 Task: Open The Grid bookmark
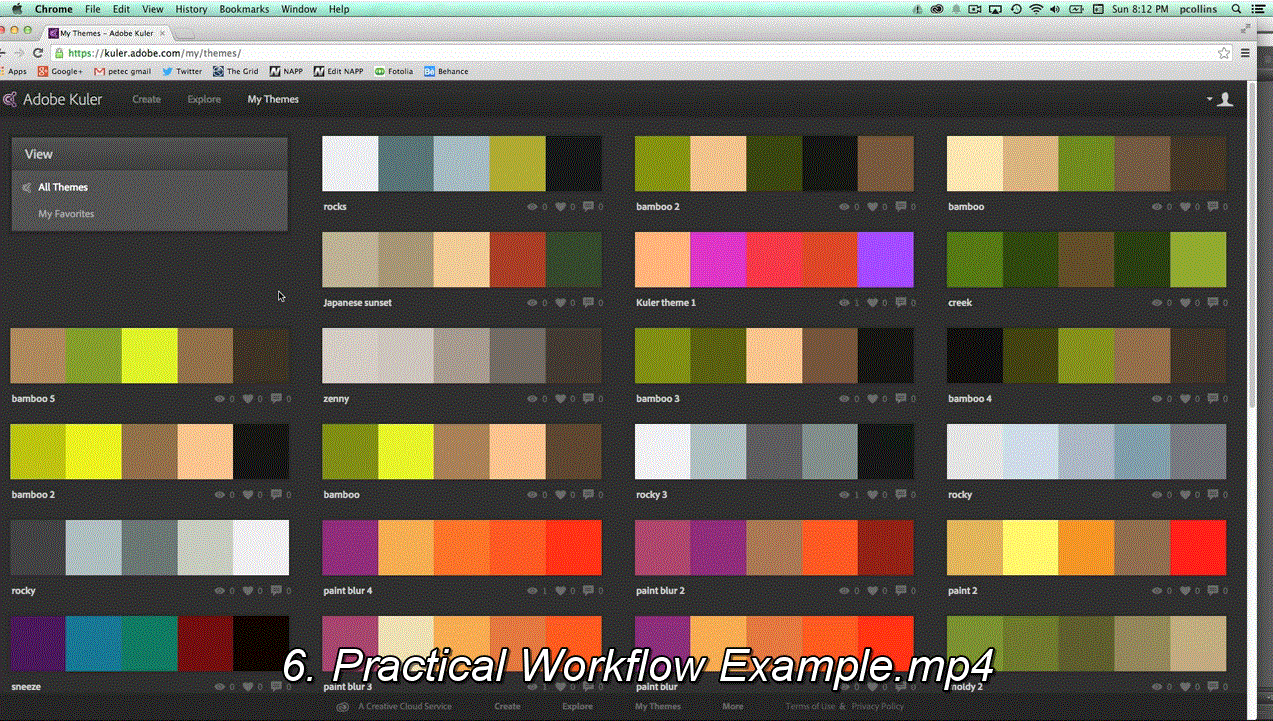tap(236, 71)
